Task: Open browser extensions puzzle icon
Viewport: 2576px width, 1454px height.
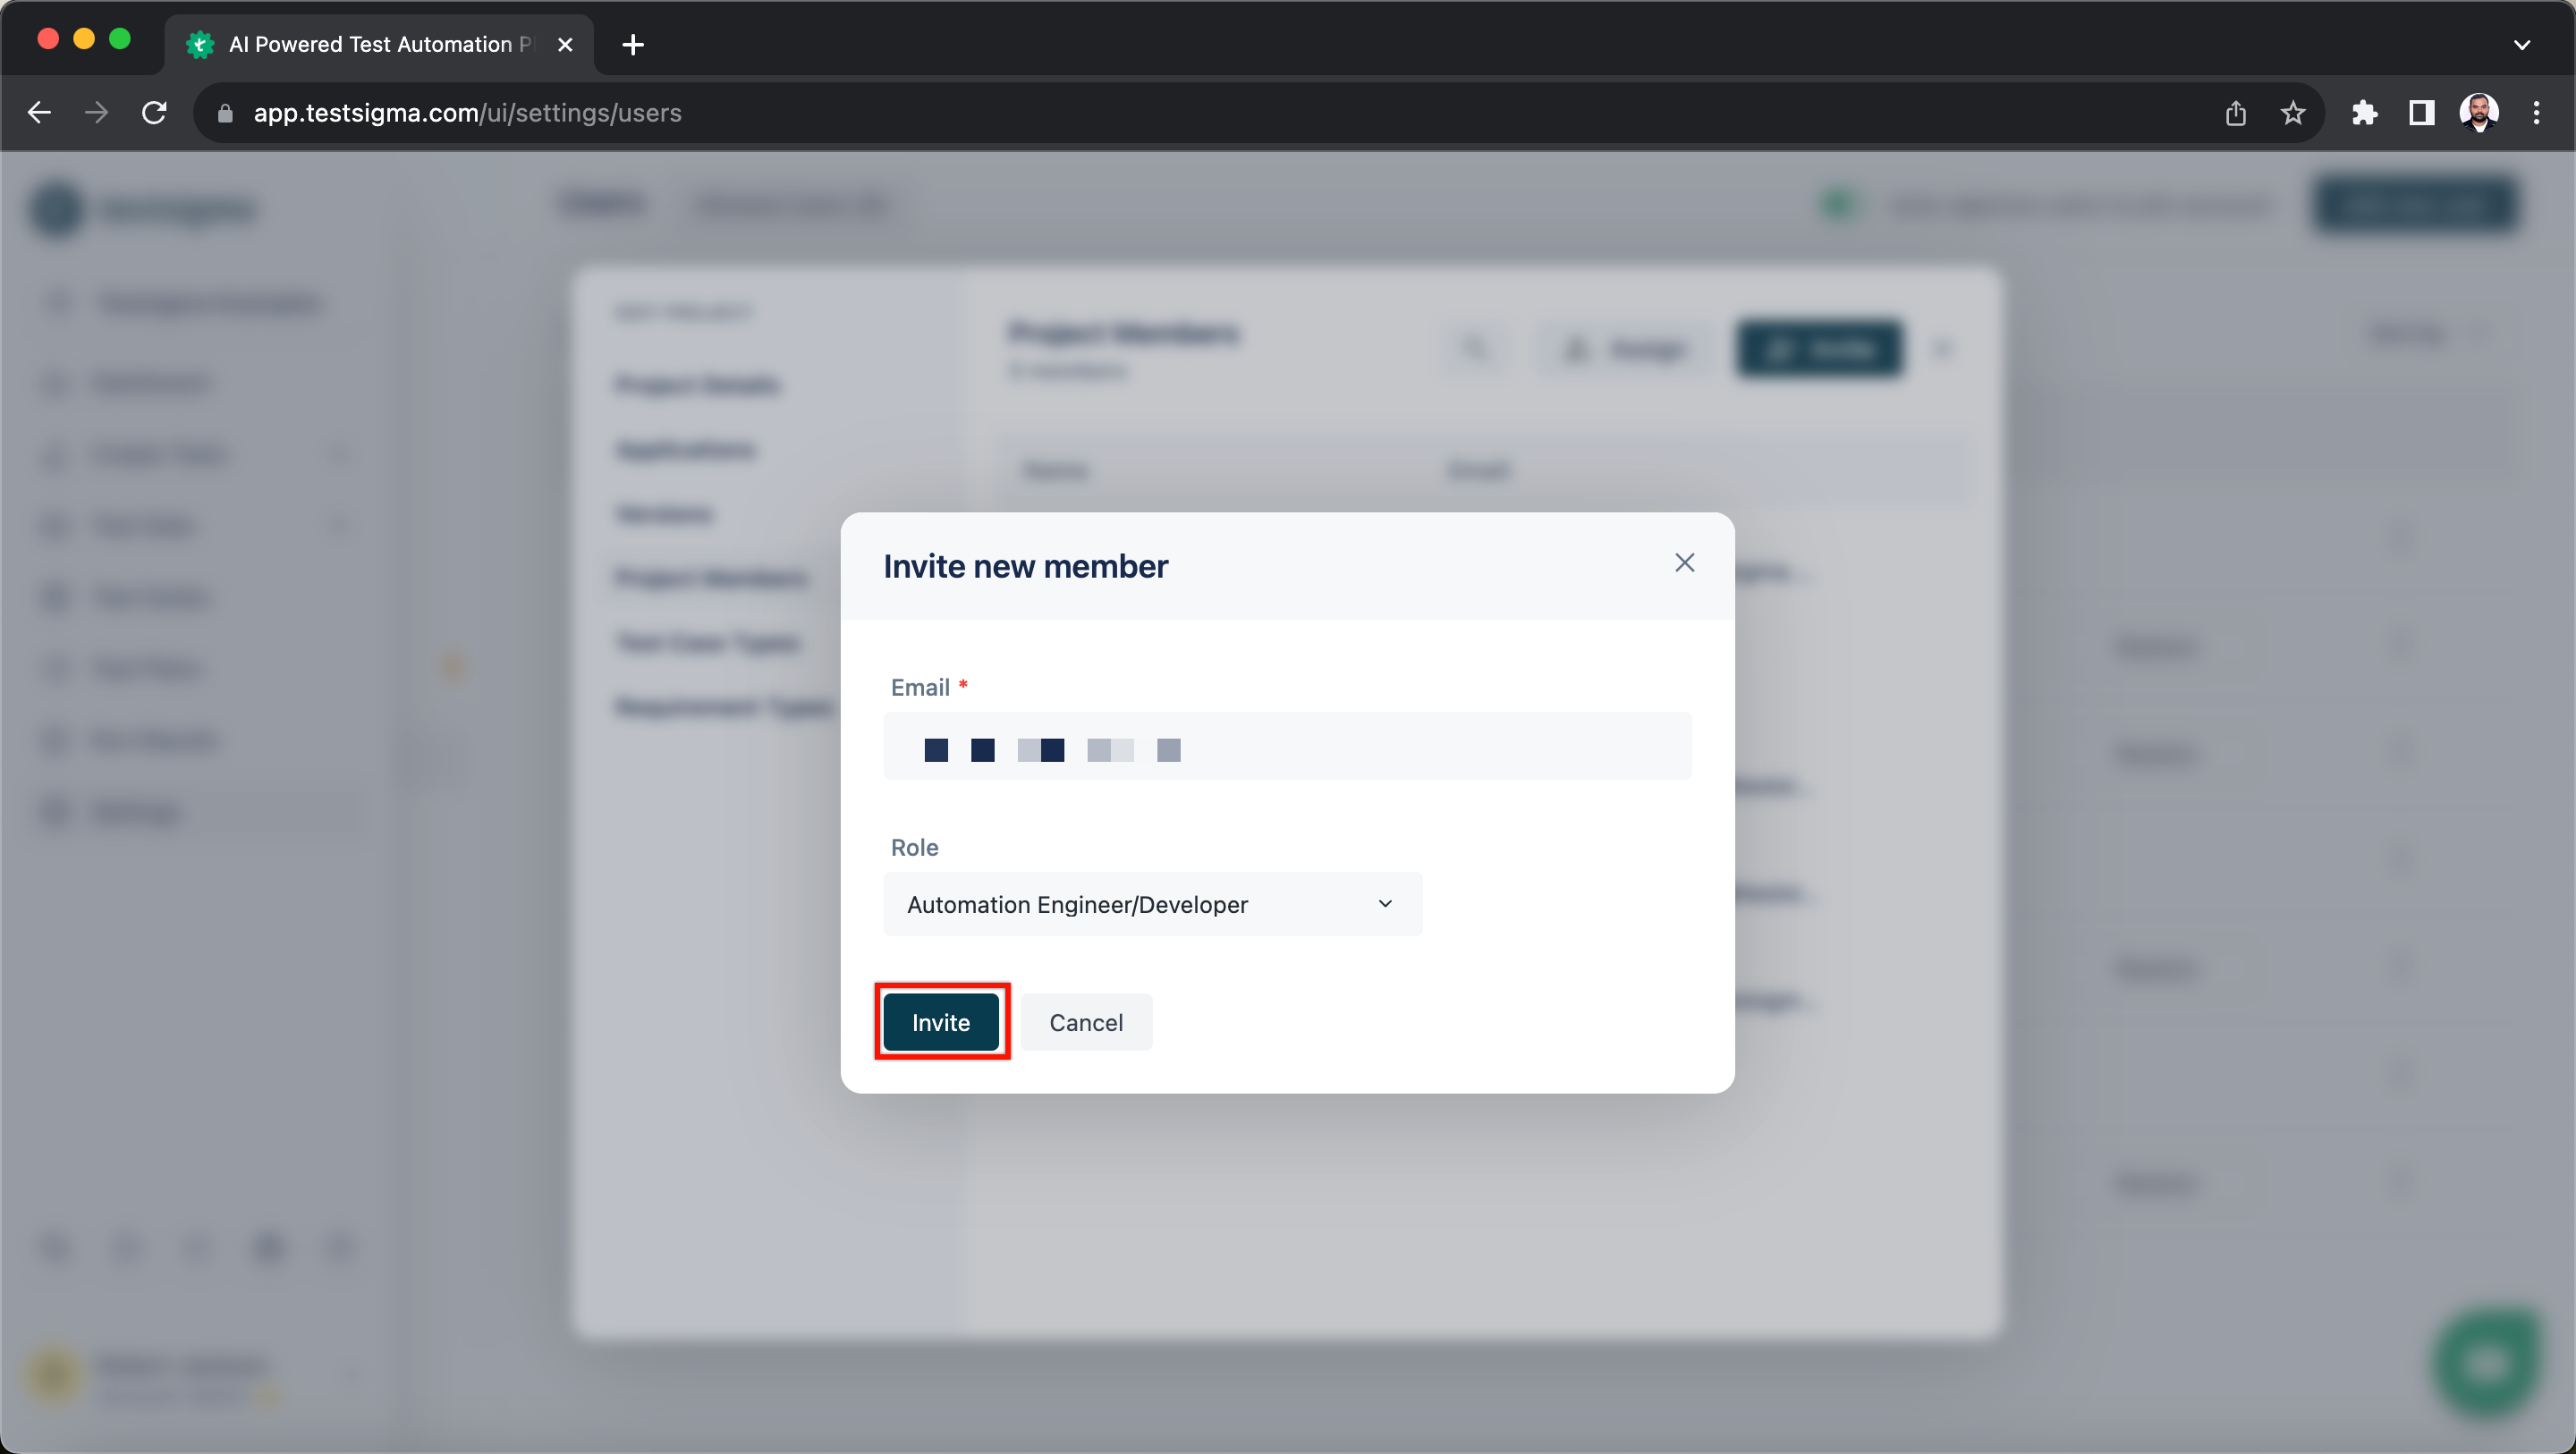Action: (2364, 113)
